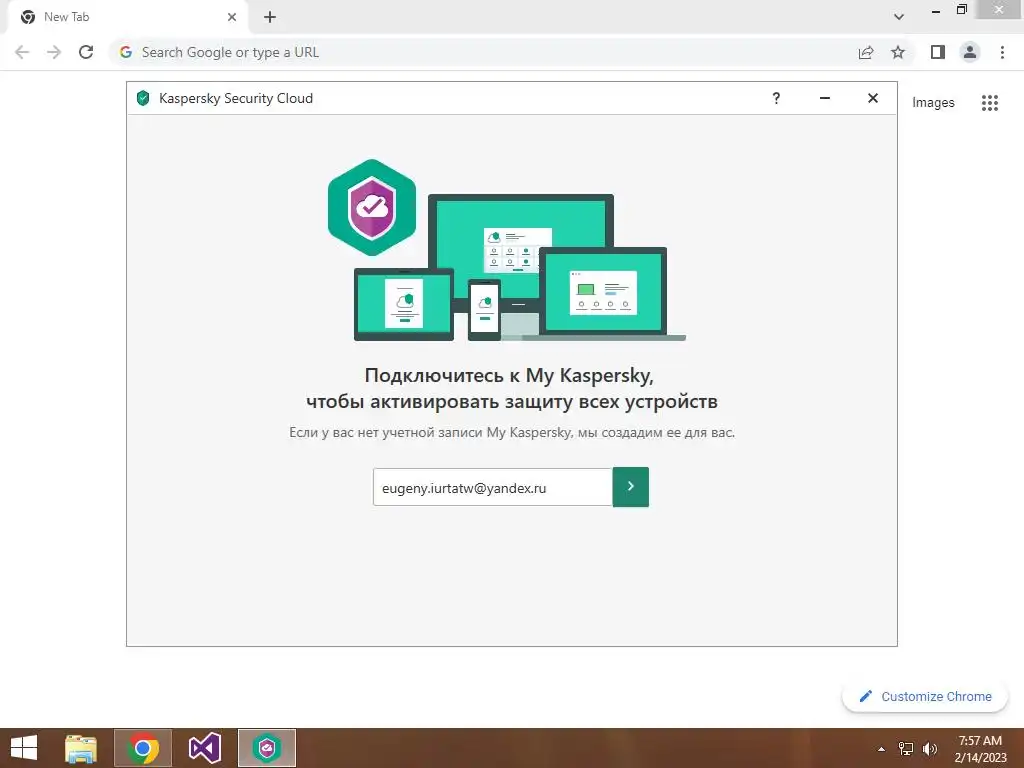Viewport: 1024px width, 768px height.
Task: Open Chrome three-dot menu
Action: 1002,52
